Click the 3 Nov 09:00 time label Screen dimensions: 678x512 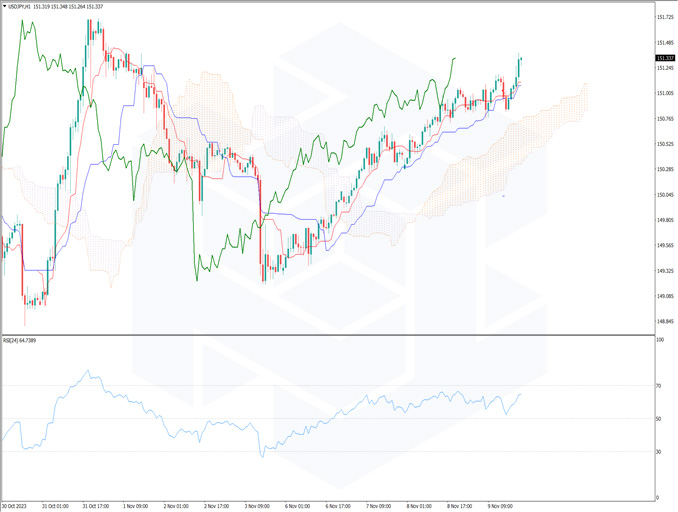[258, 506]
